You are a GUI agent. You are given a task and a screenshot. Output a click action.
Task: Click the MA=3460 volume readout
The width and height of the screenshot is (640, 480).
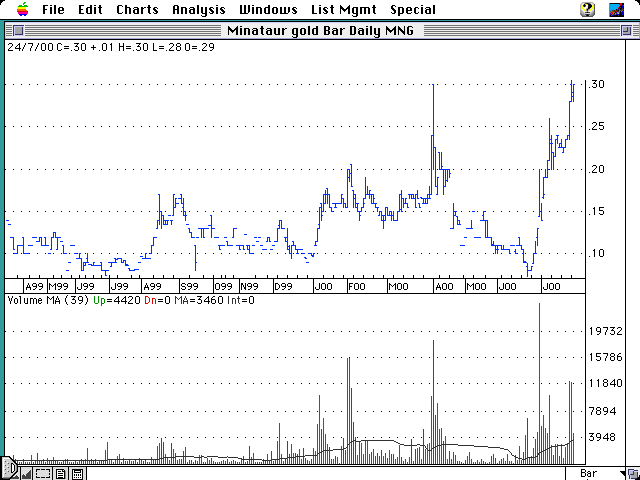[x=199, y=300]
